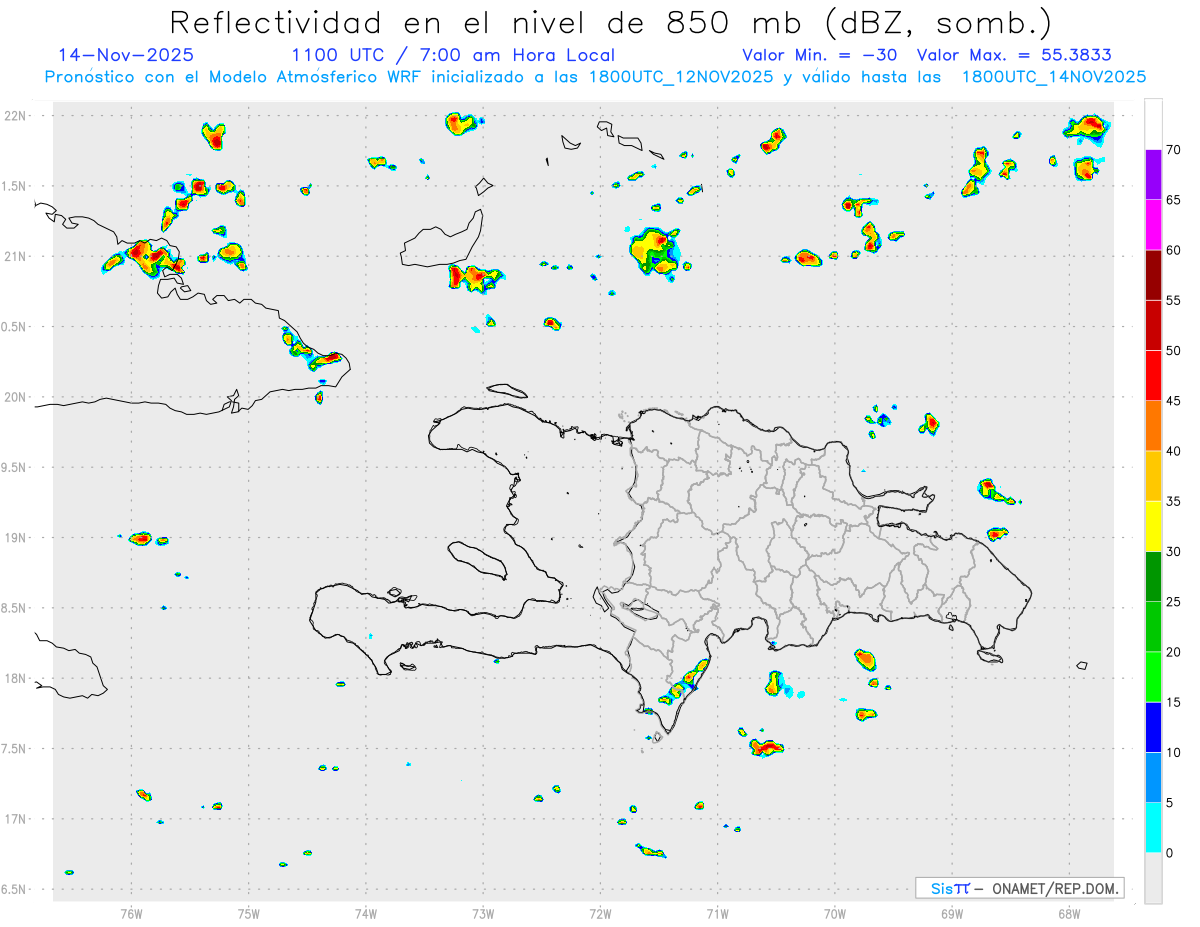Click the maroon 55–60 dBZ color band
This screenshot has height=927, width=1200.
(1153, 275)
